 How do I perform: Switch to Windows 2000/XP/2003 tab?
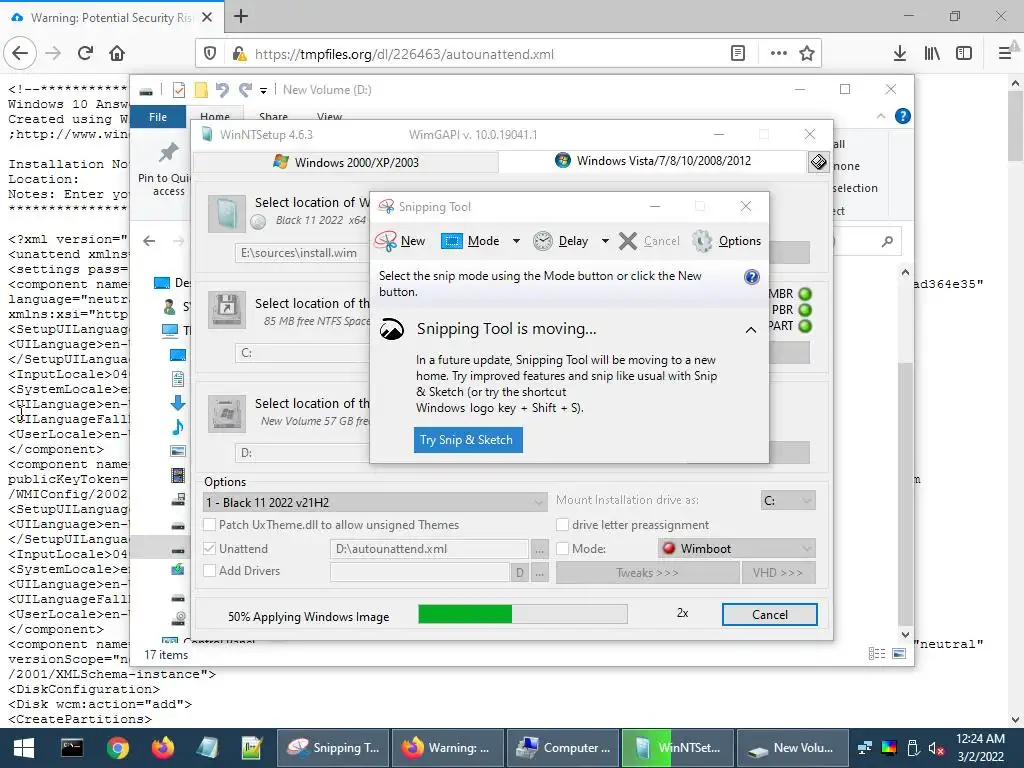[x=346, y=163]
